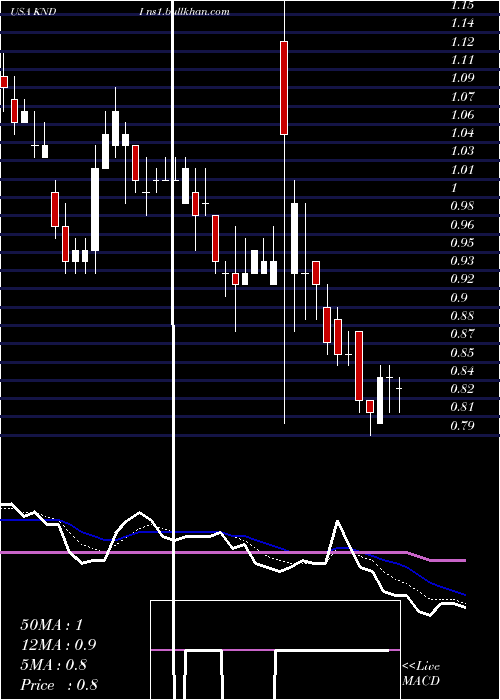Select the tall red candlestick body topping at 1.12

[284, 88]
